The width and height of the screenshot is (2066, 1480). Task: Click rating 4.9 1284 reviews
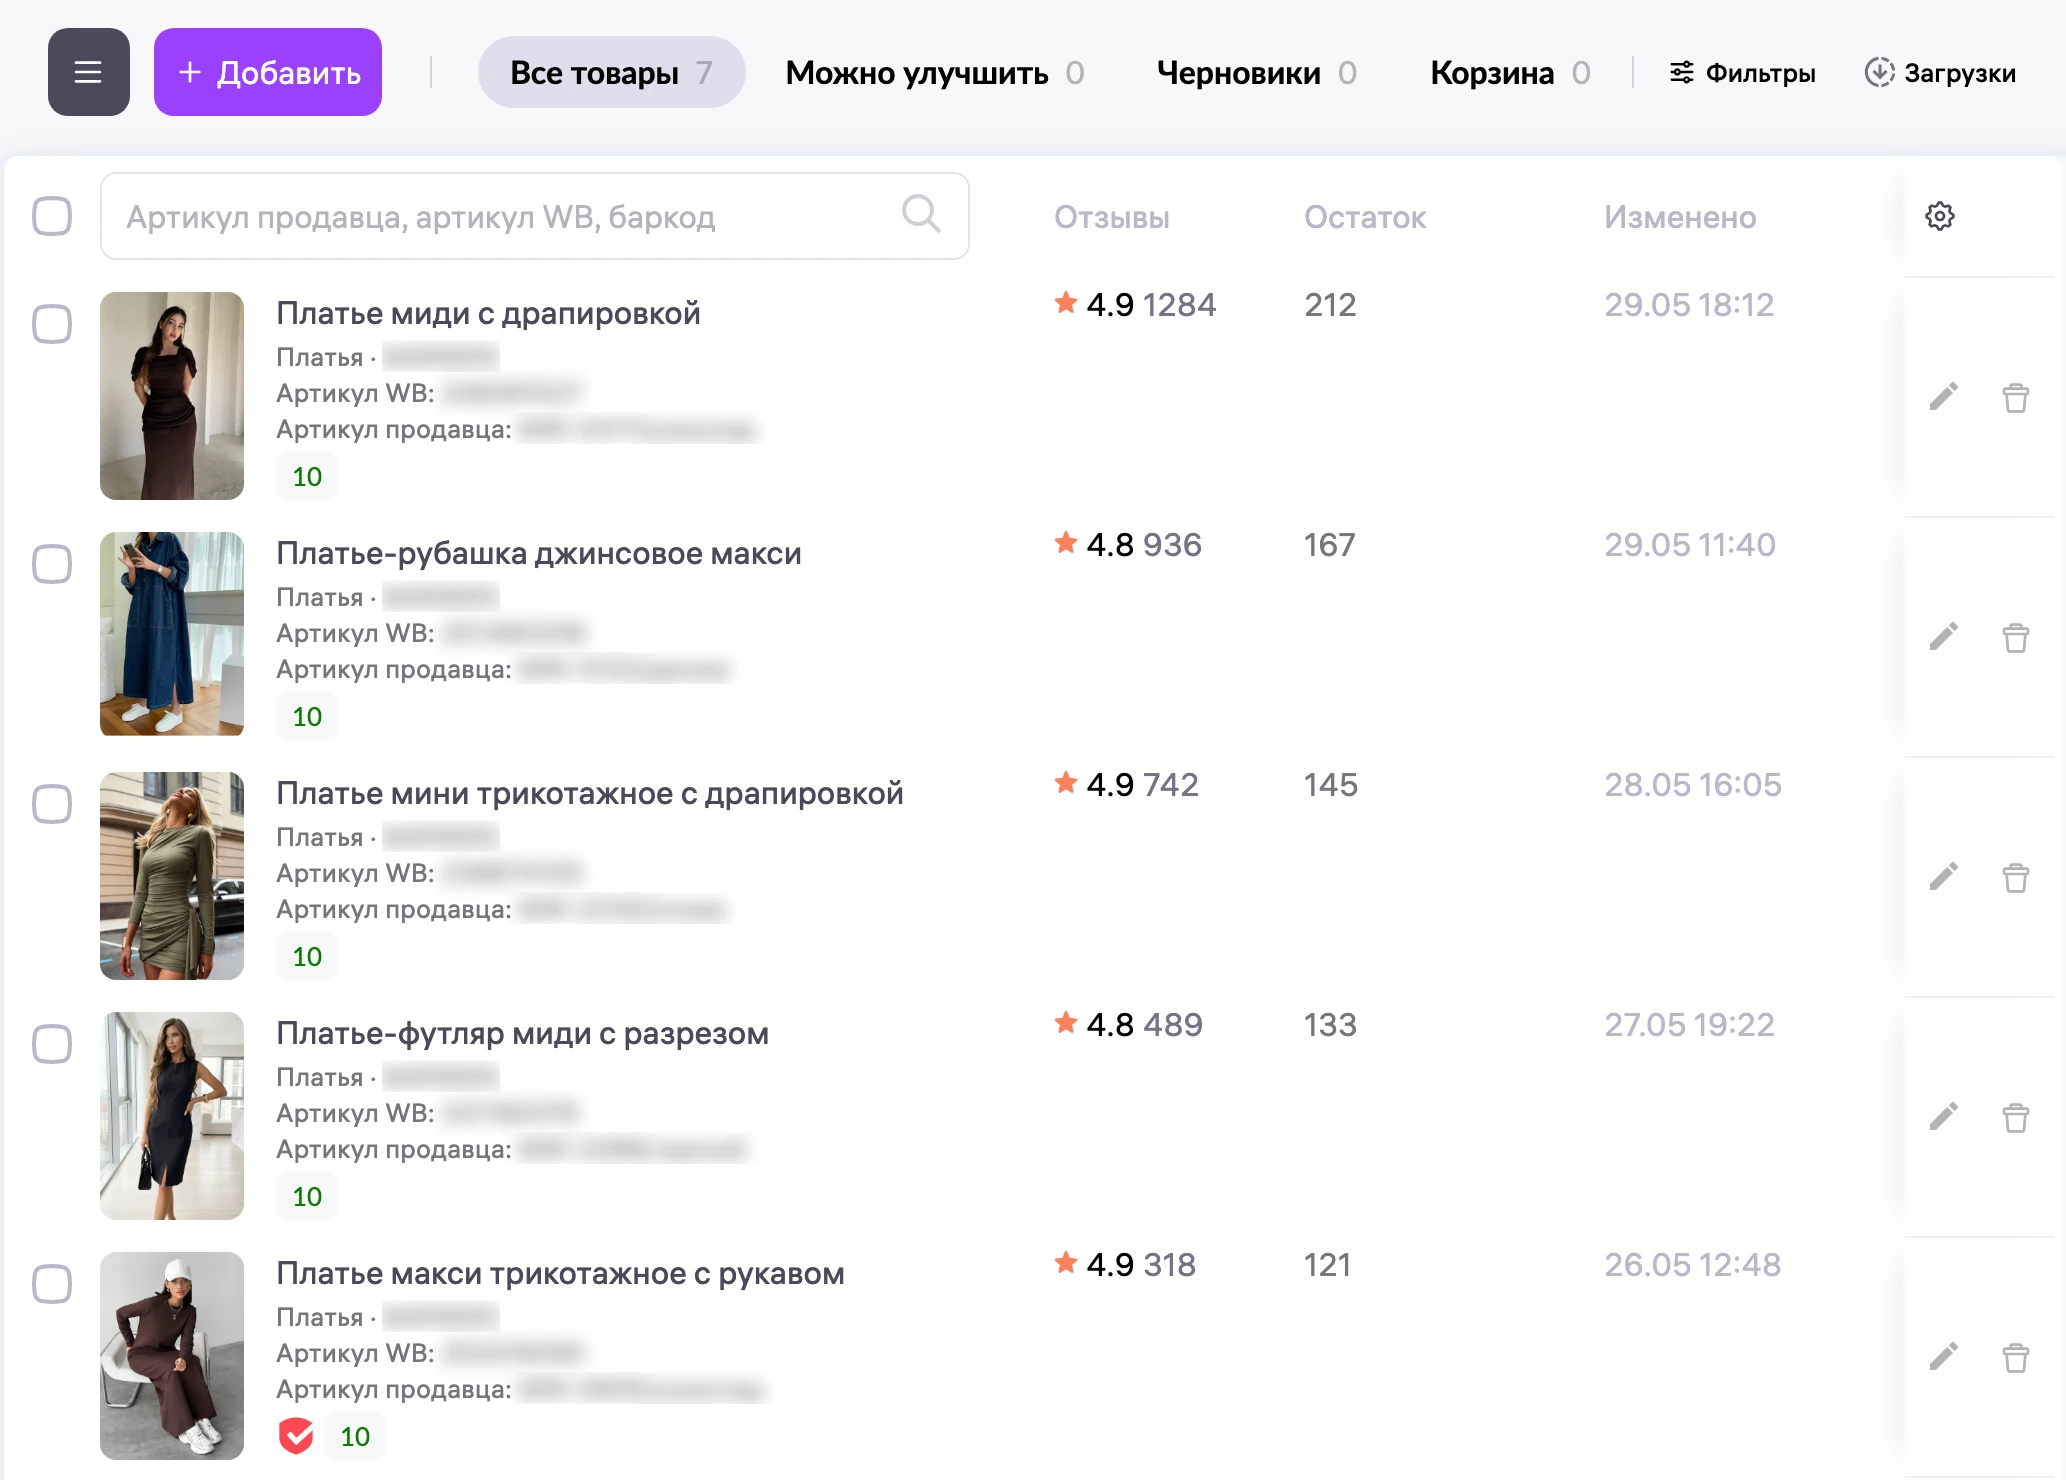(1135, 304)
